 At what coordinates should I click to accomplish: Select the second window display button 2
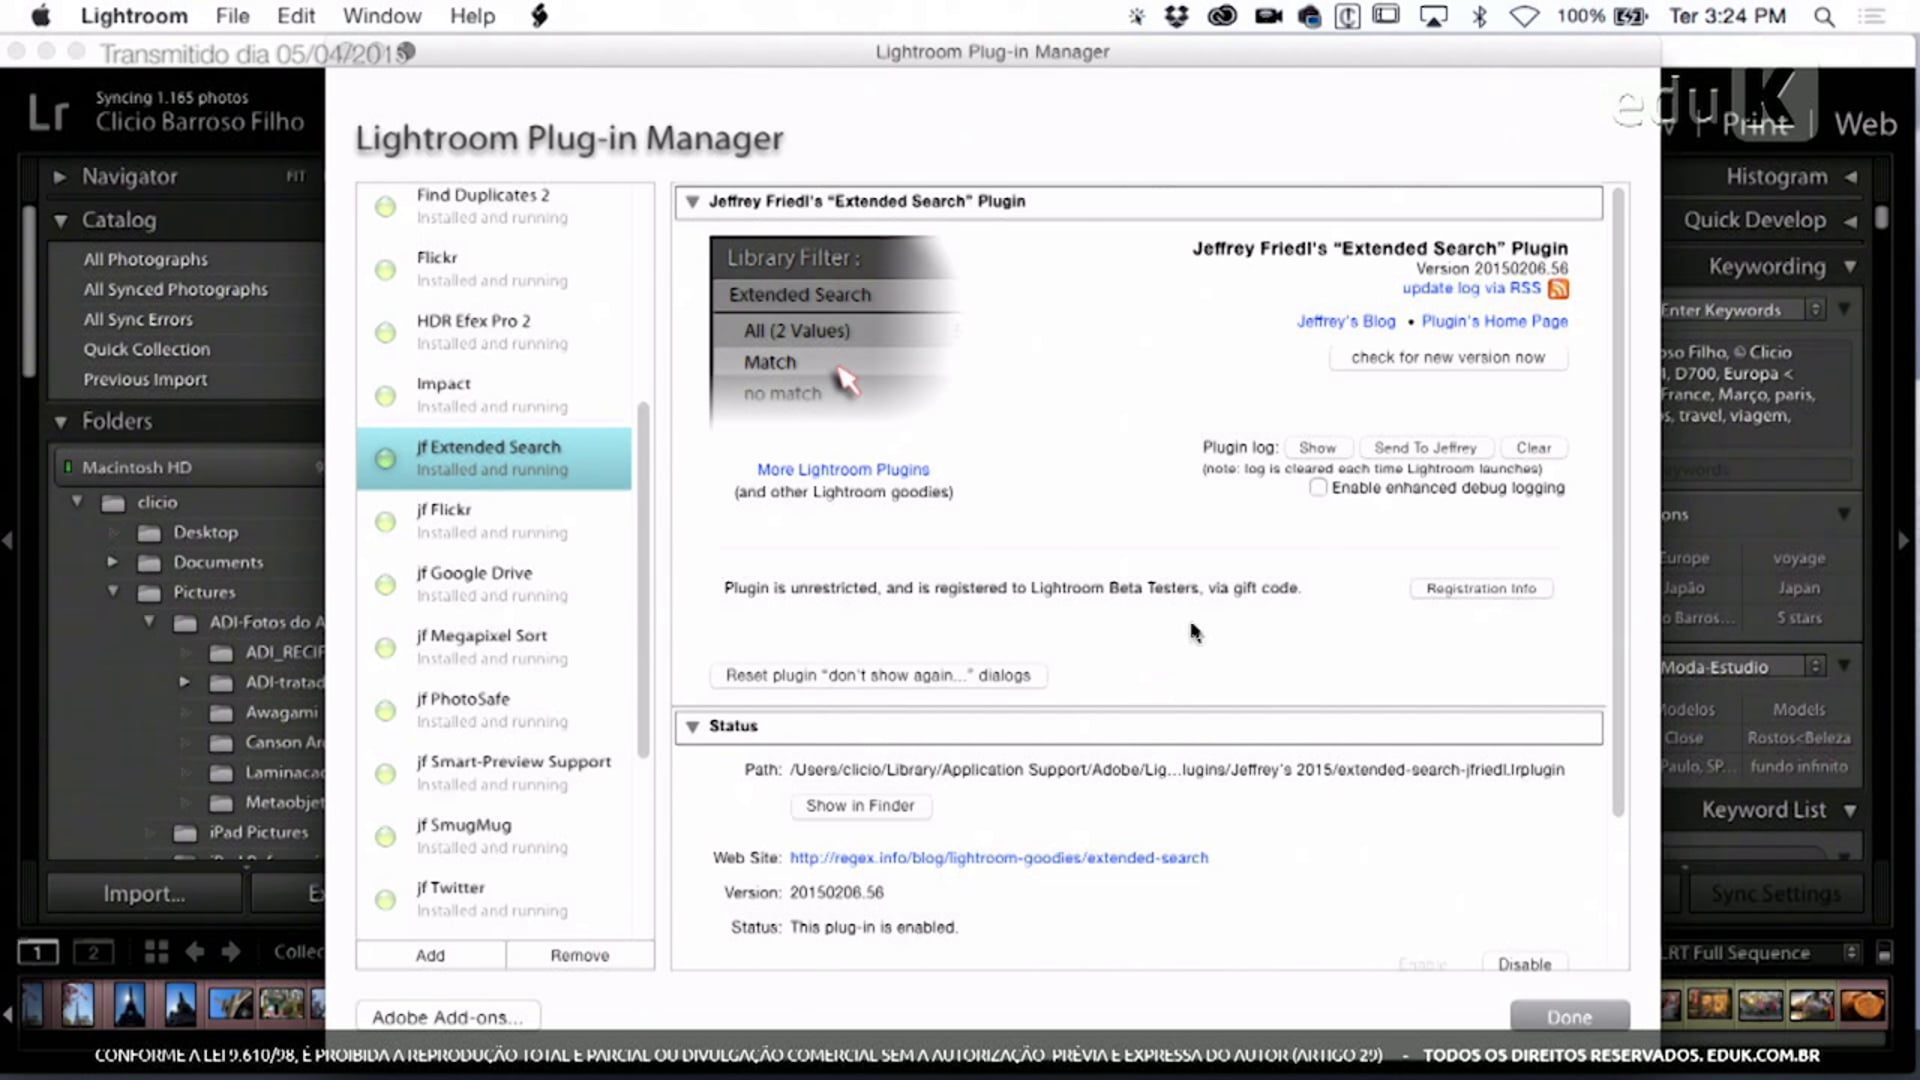tap(93, 952)
